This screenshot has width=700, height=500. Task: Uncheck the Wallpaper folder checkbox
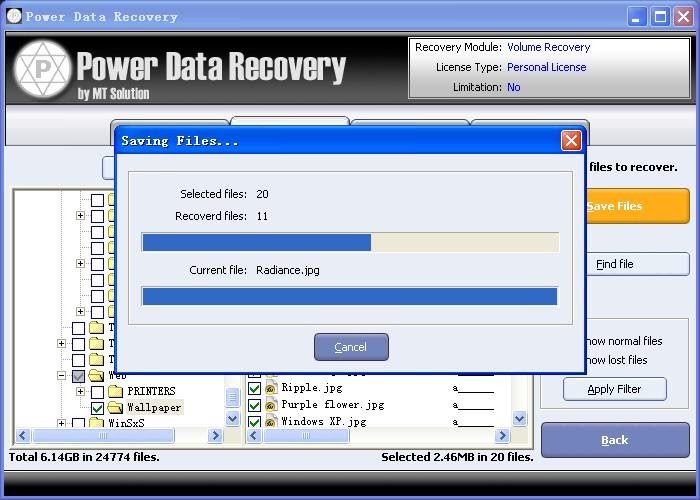tap(97, 408)
